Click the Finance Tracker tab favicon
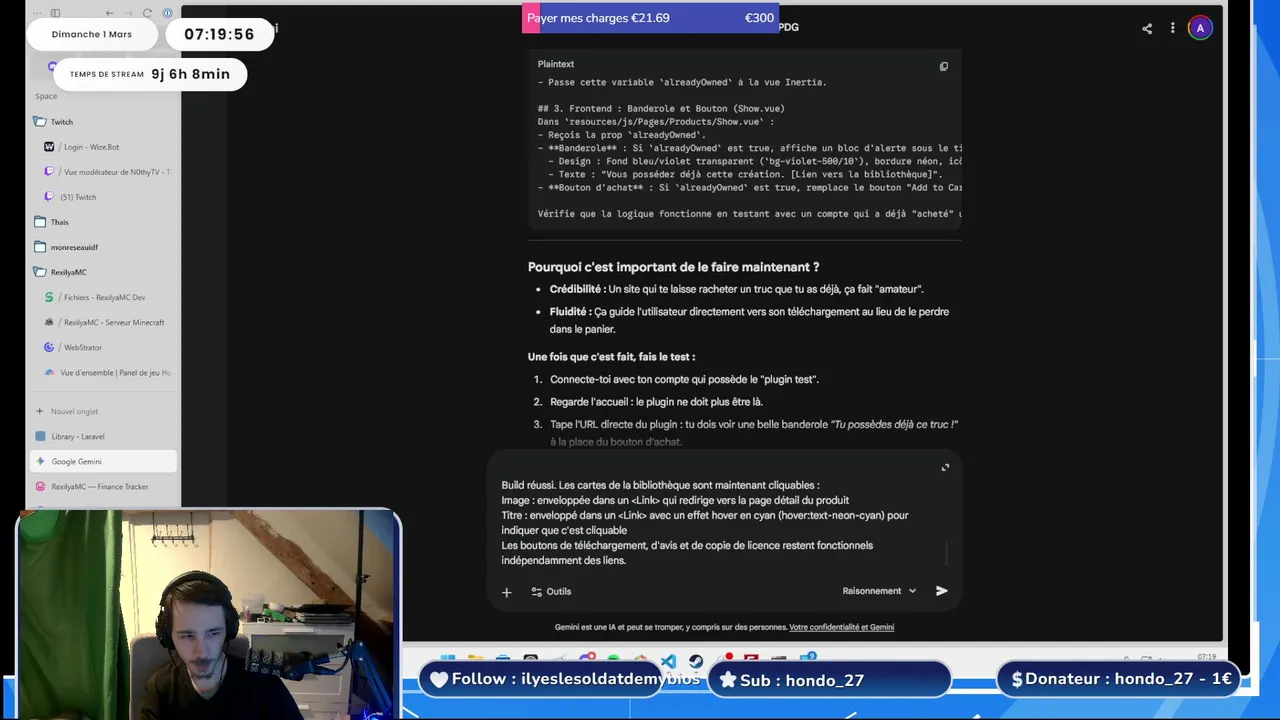Viewport: 1280px width, 720px height. (40, 486)
